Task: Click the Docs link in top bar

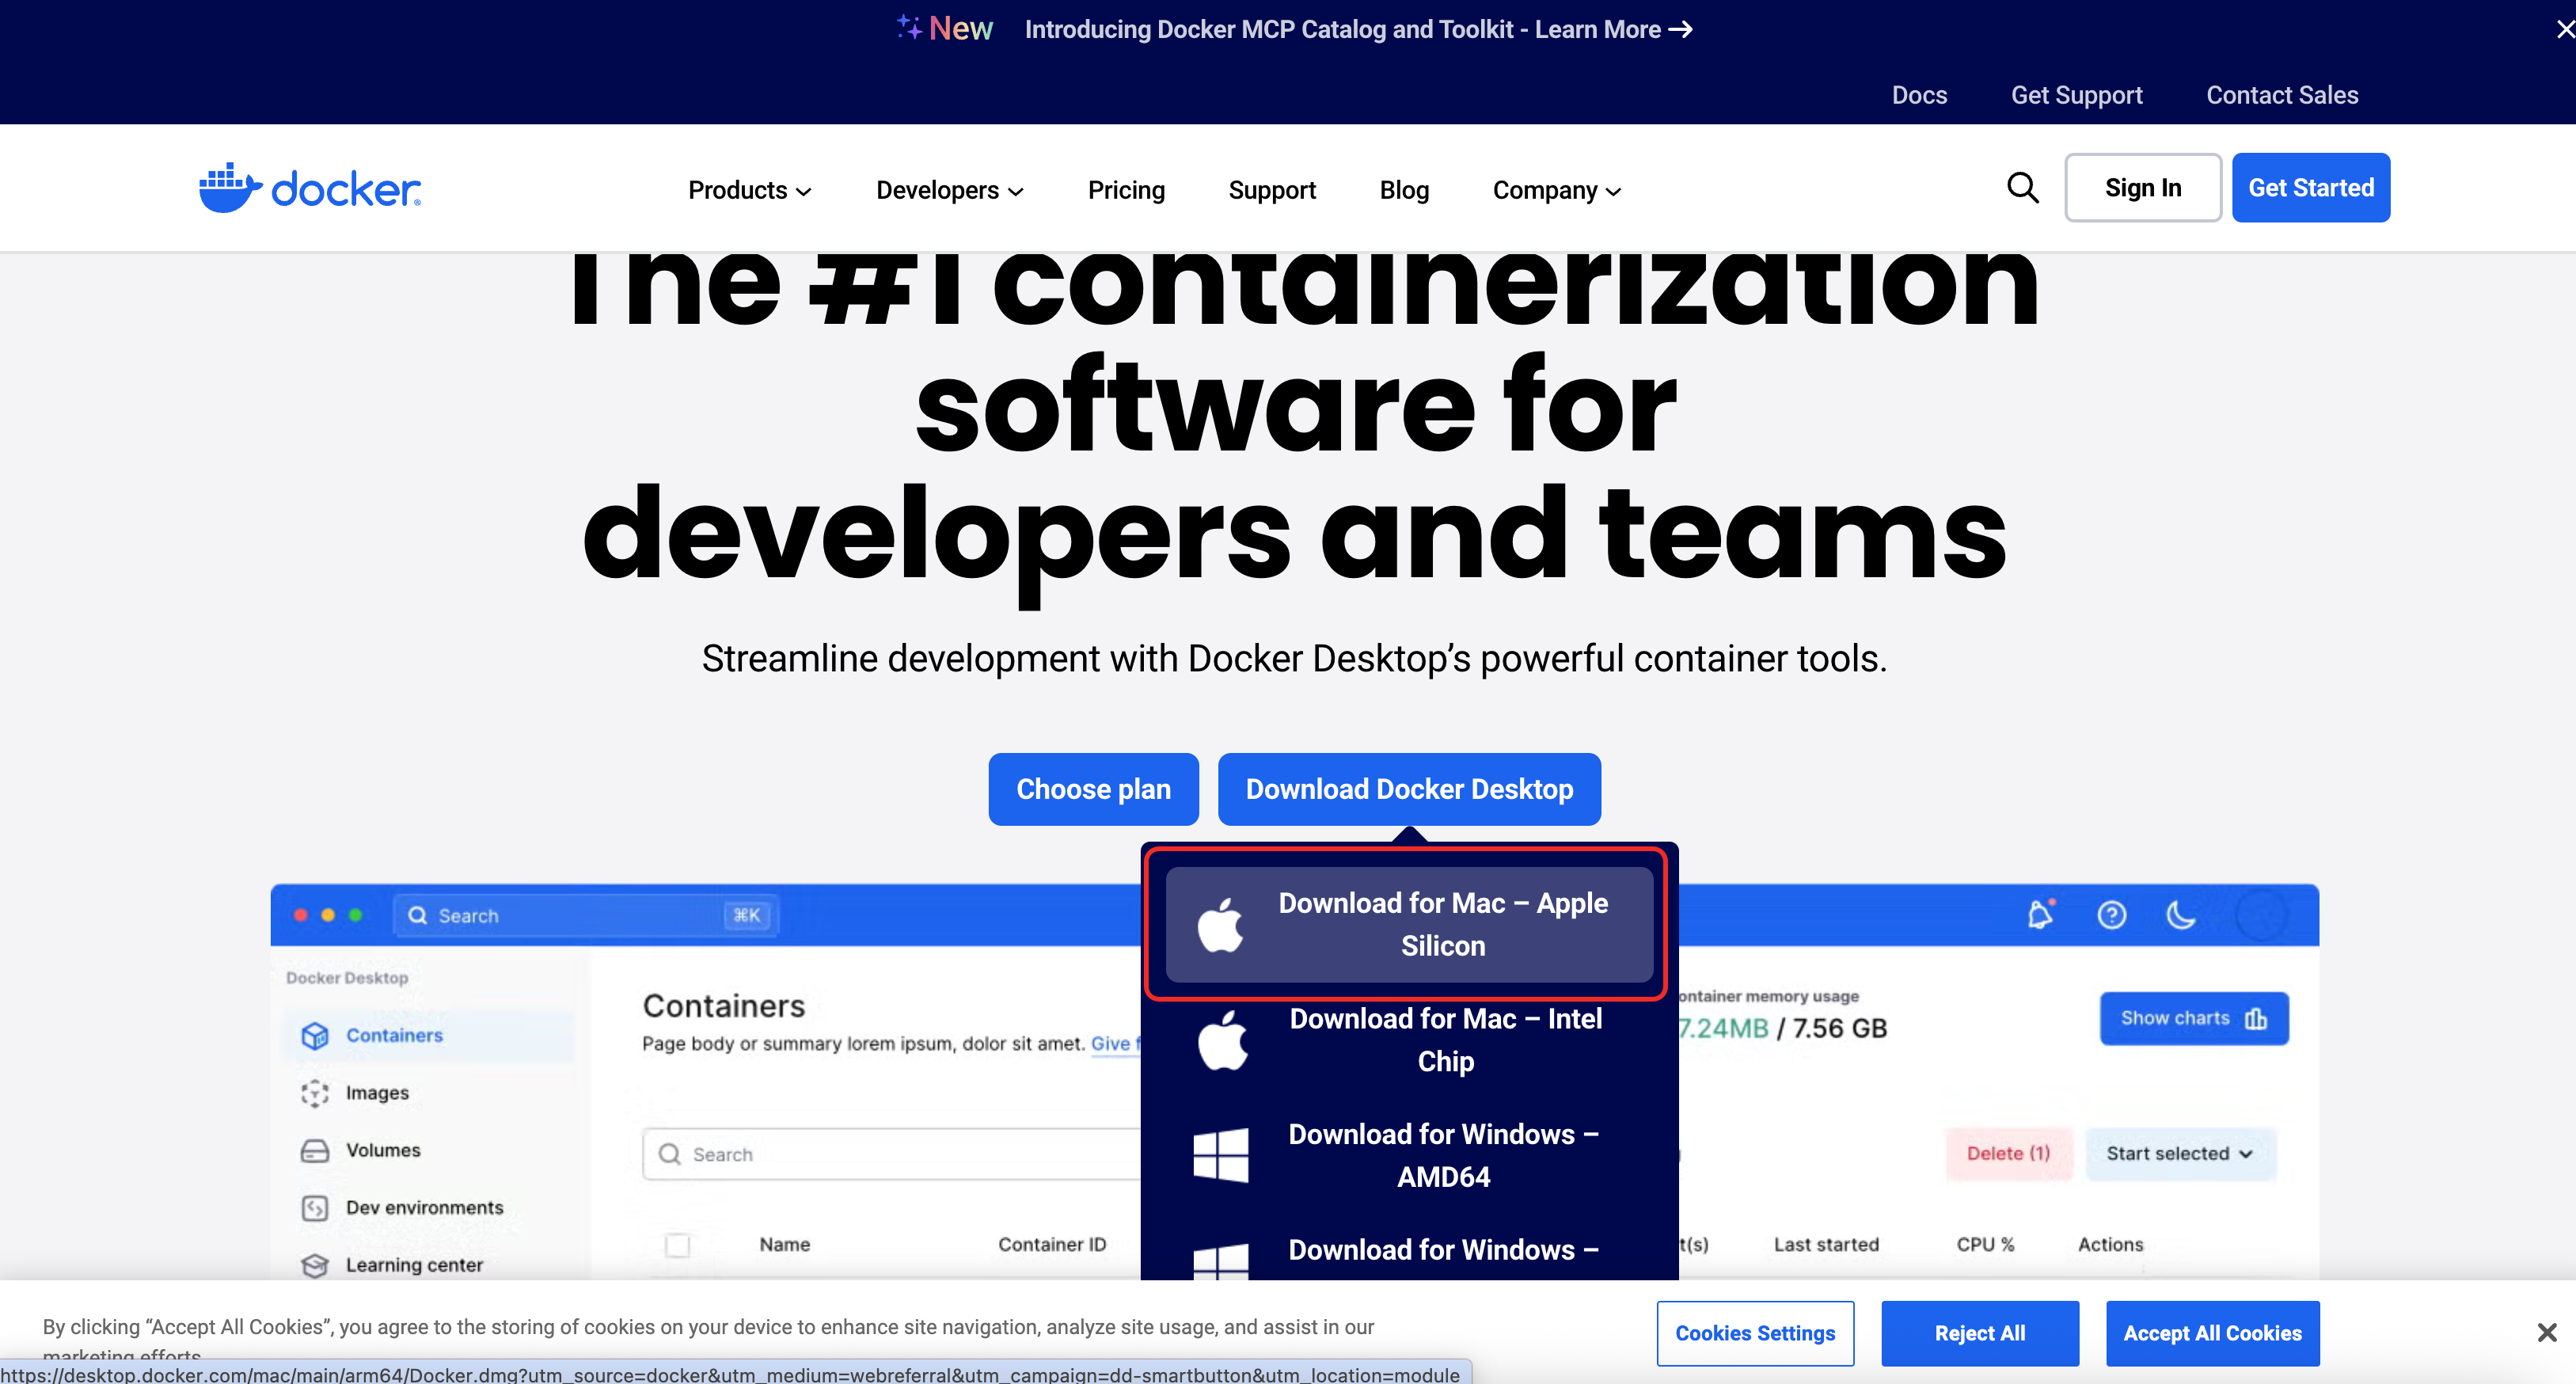Action: 1919,95
